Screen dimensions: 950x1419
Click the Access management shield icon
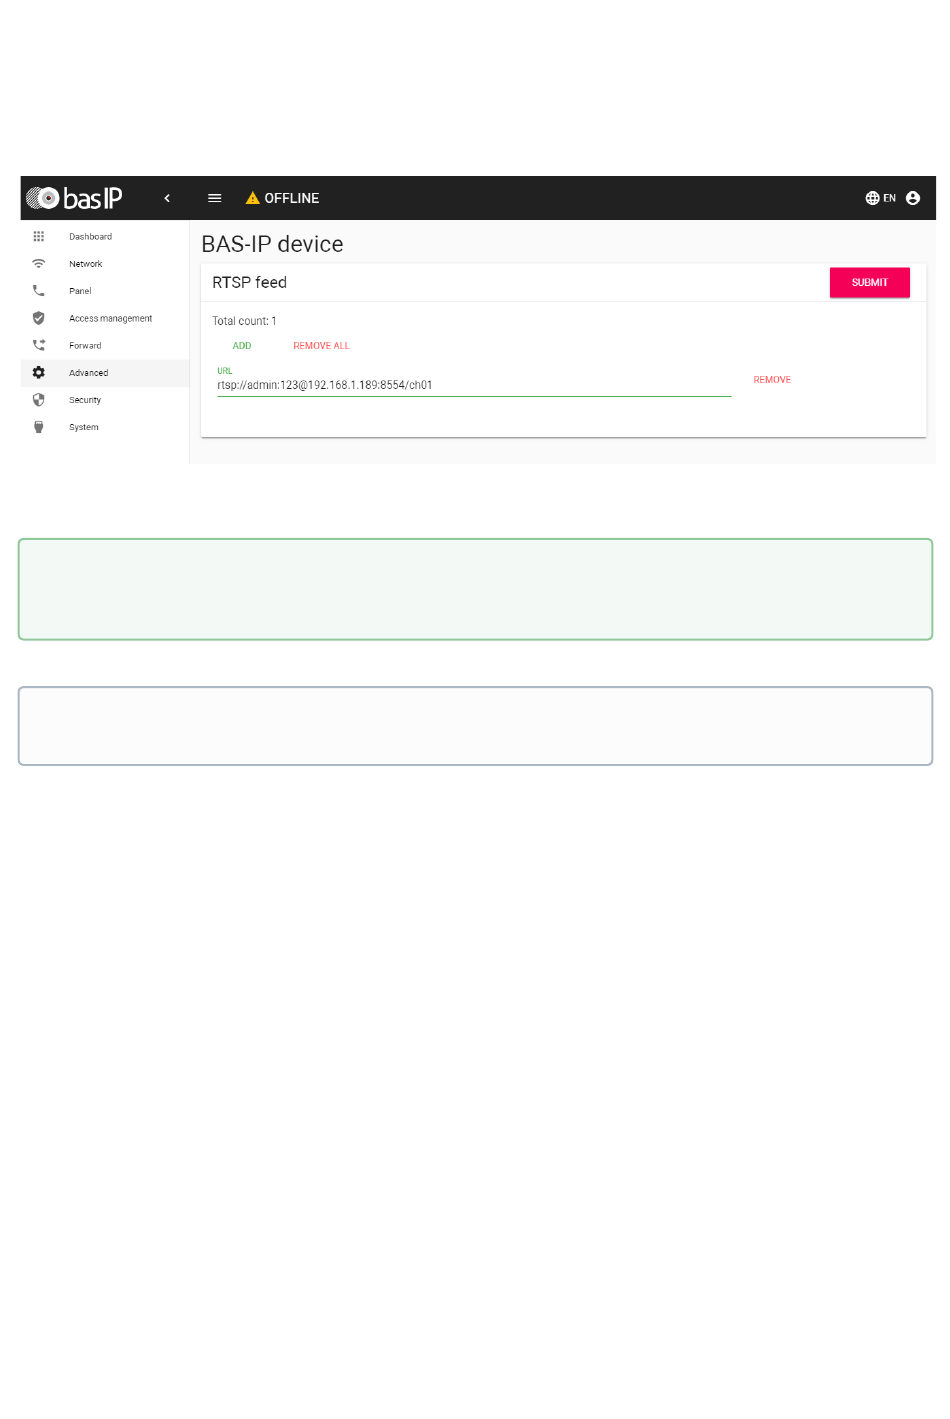39,318
